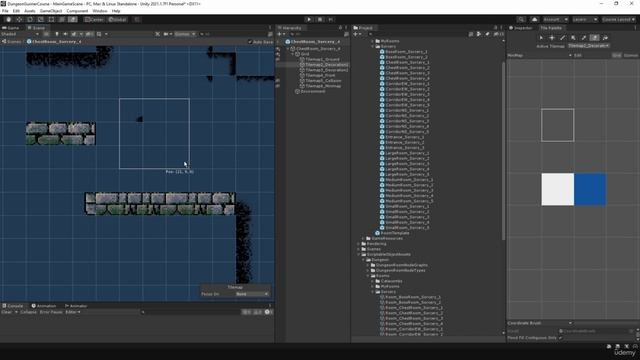
Task: Collapse the Sorcery prefab folder
Action: pos(373,47)
